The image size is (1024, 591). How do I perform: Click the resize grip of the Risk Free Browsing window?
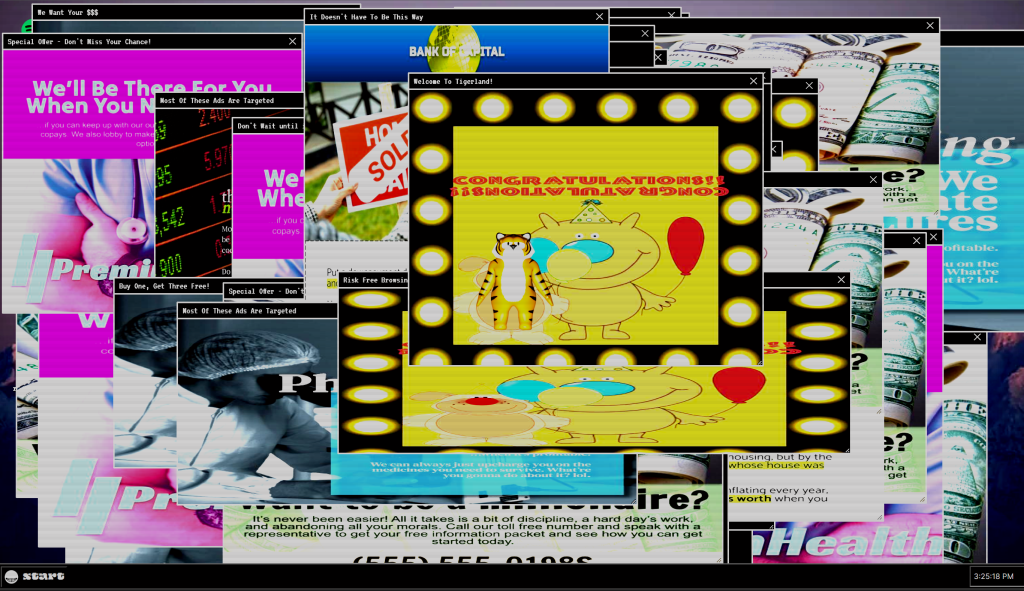[845, 449]
